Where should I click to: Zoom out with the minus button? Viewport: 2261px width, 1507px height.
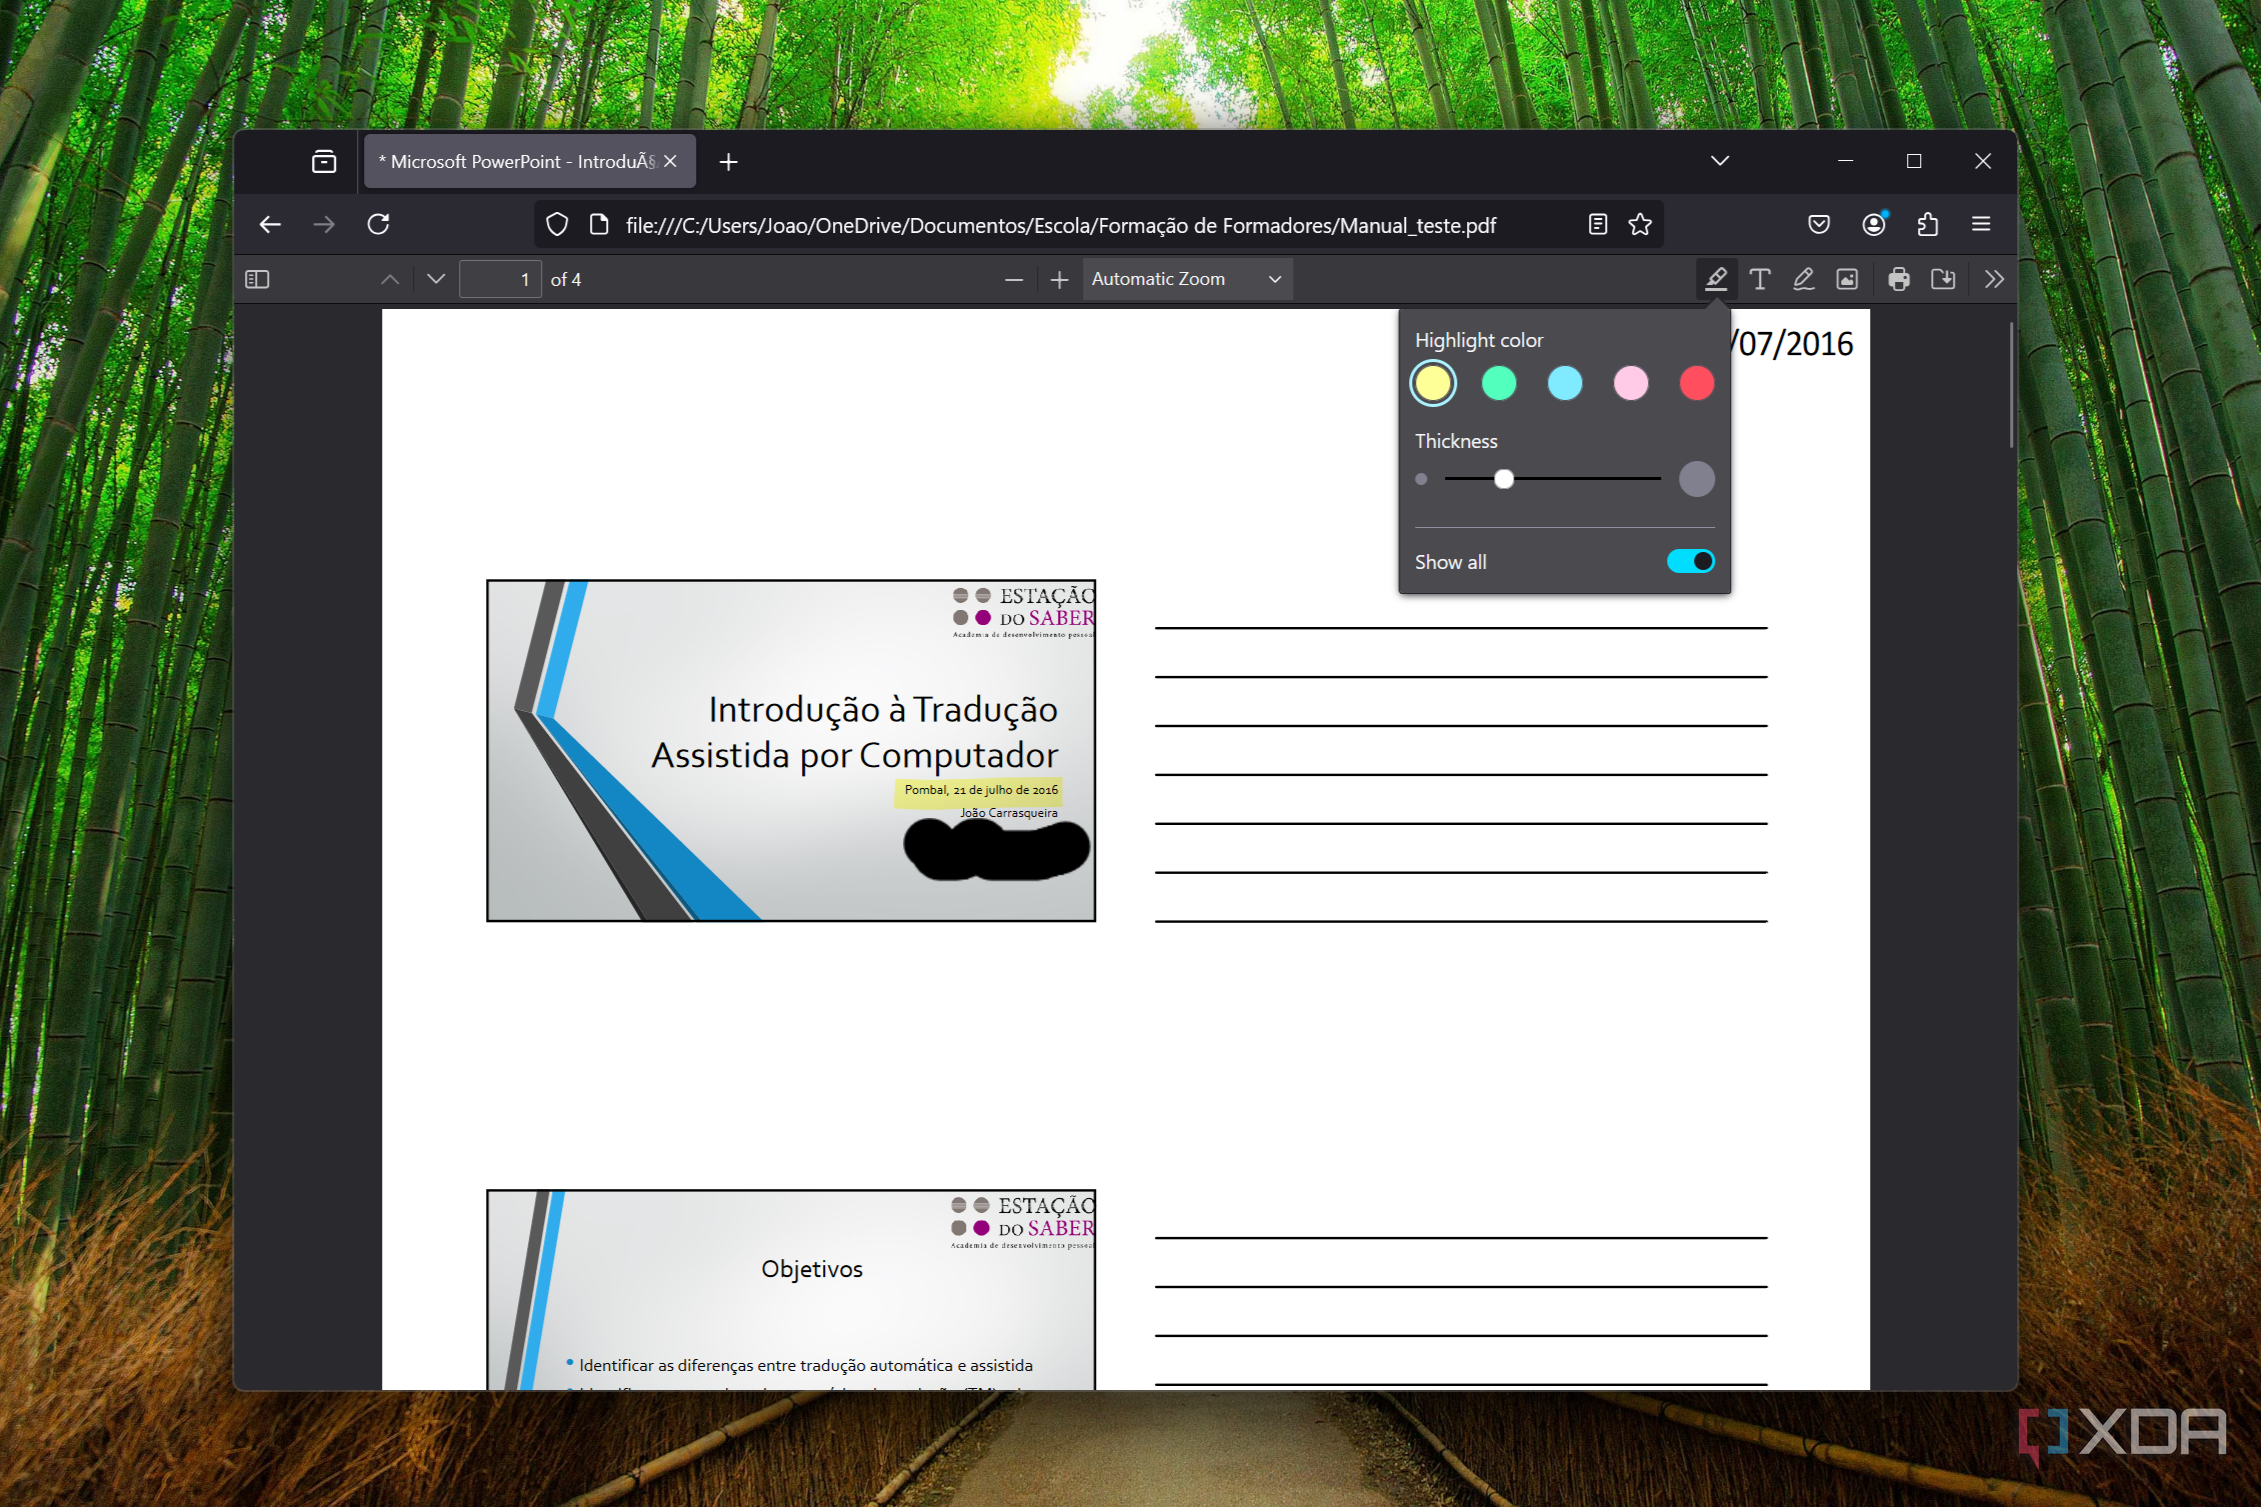click(x=1013, y=279)
